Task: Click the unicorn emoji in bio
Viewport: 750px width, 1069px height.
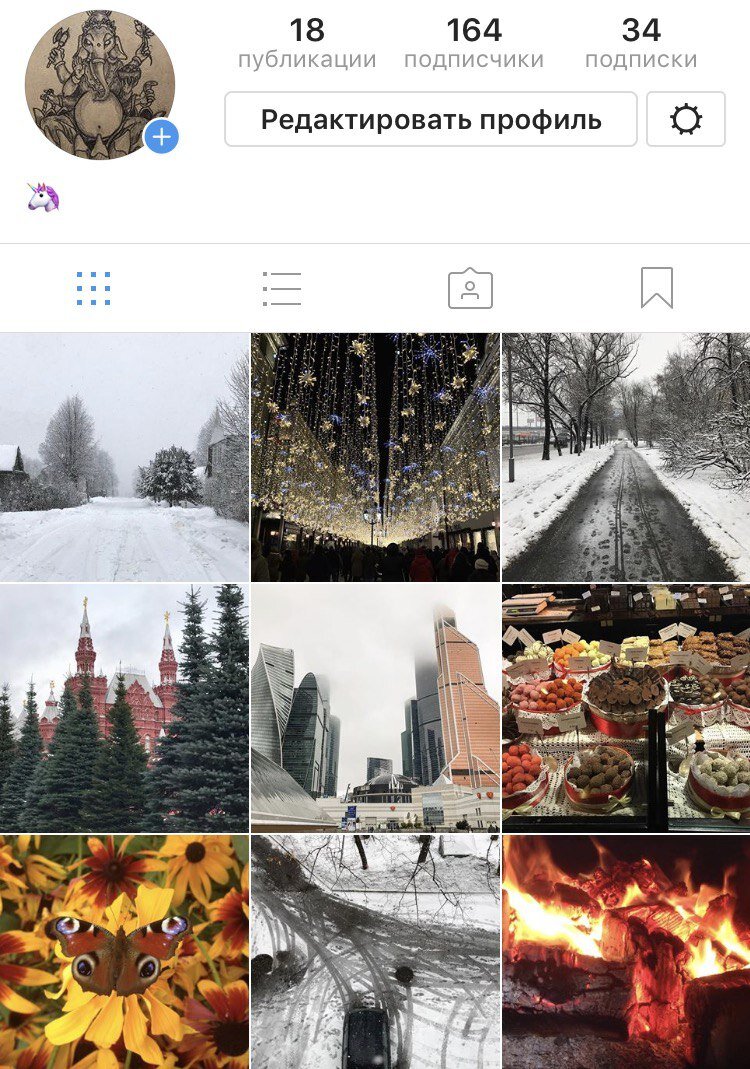Action: click(43, 197)
